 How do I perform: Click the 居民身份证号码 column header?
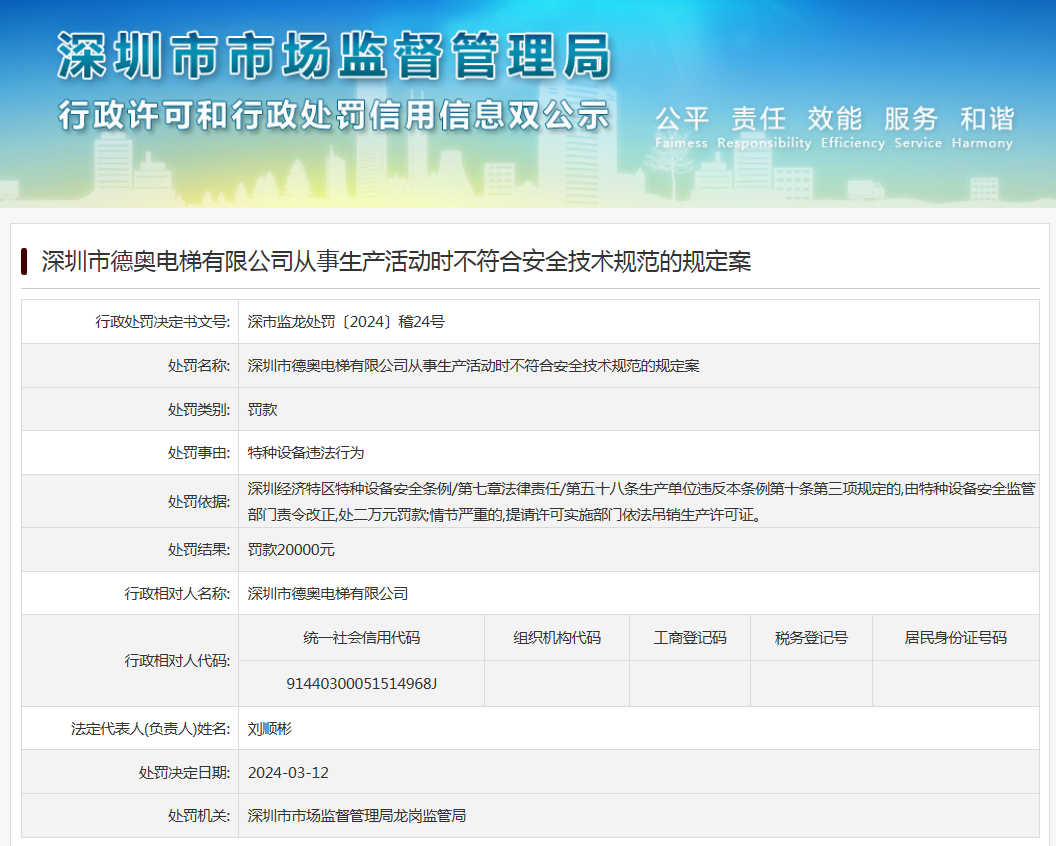click(955, 638)
